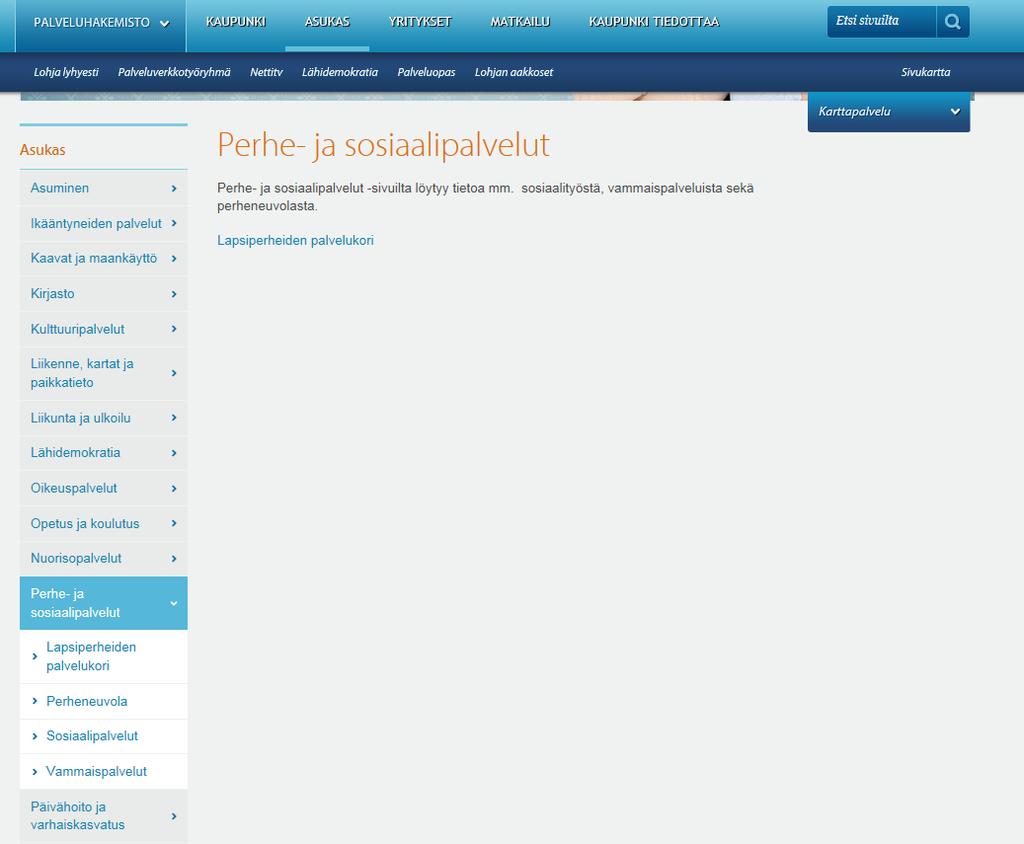Expand the Oikeuspalvelut chevron

click(x=174, y=488)
